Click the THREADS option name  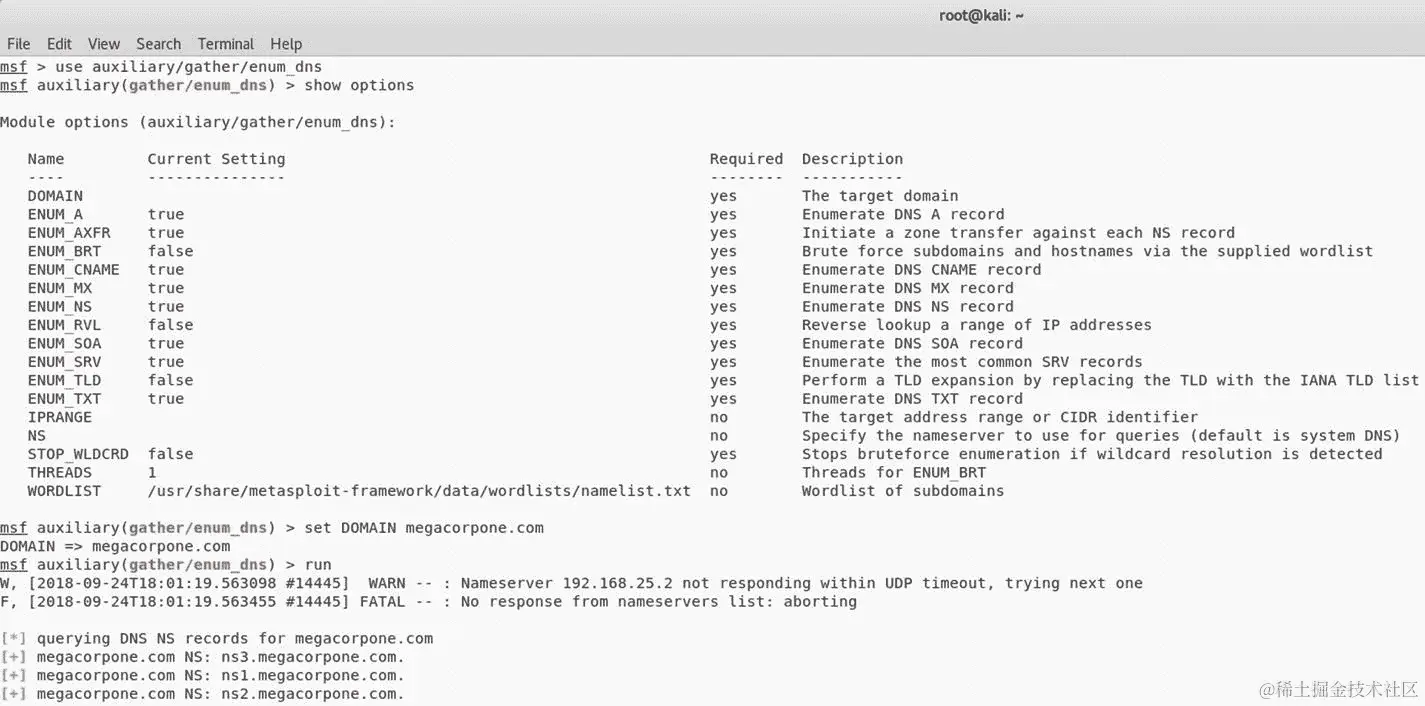pyautogui.click(x=60, y=473)
